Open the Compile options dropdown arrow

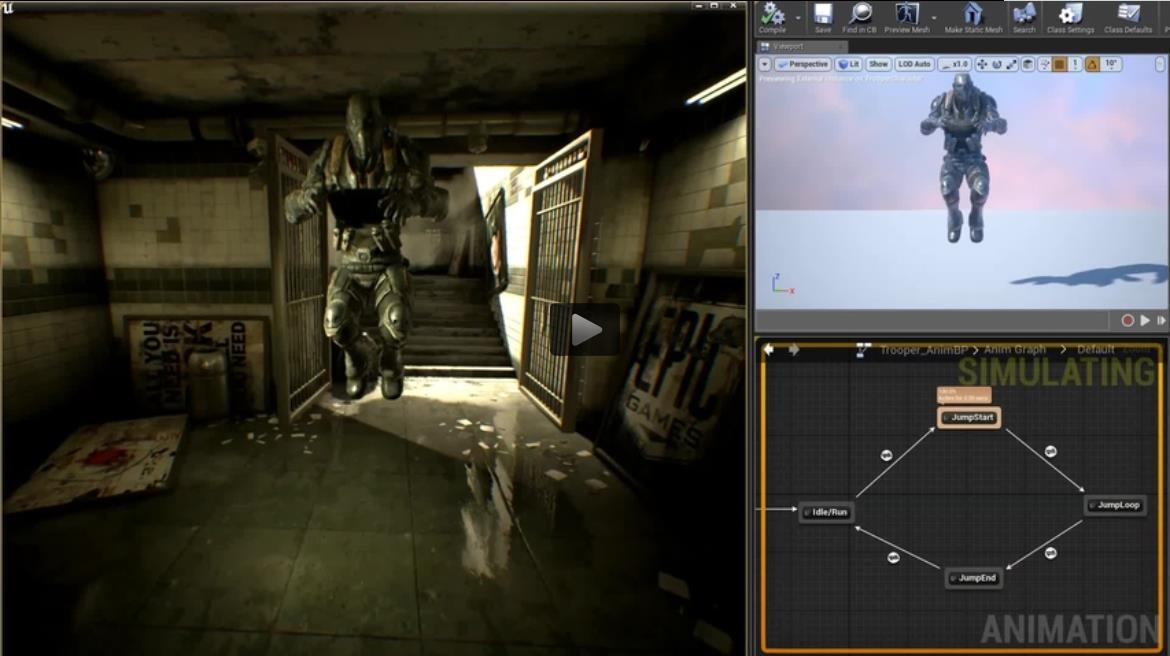[x=798, y=18]
